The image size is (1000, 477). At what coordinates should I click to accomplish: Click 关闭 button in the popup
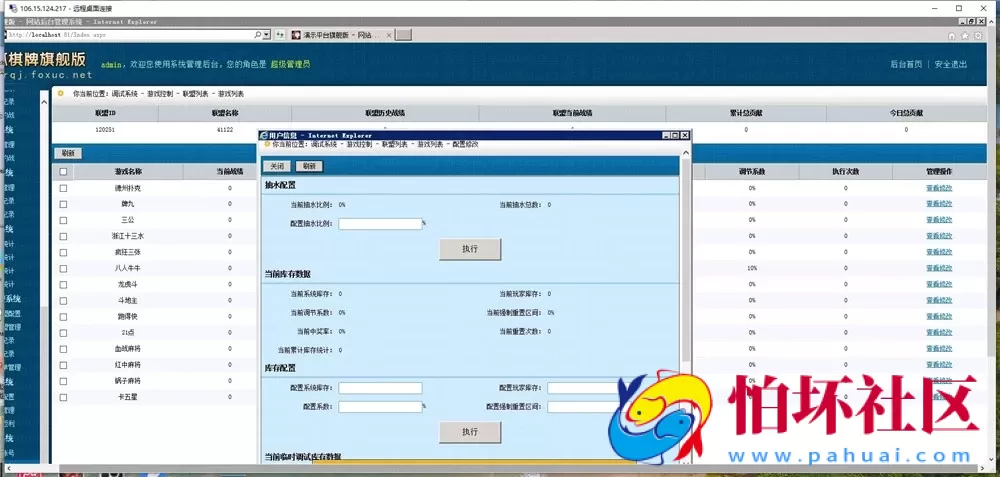(x=277, y=166)
